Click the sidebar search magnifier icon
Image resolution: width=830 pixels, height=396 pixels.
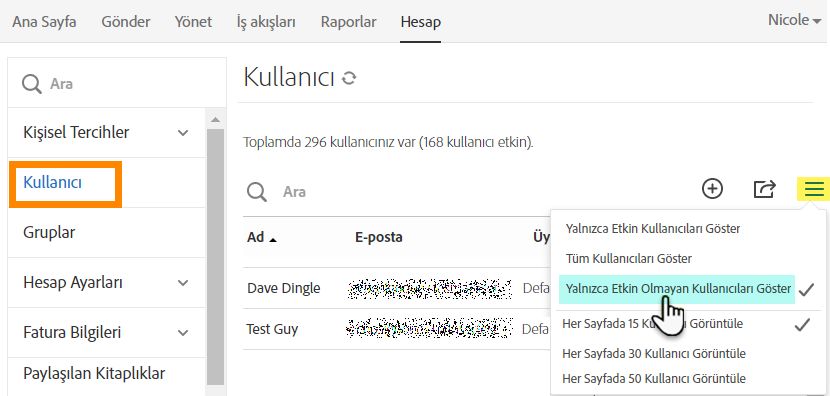32,84
